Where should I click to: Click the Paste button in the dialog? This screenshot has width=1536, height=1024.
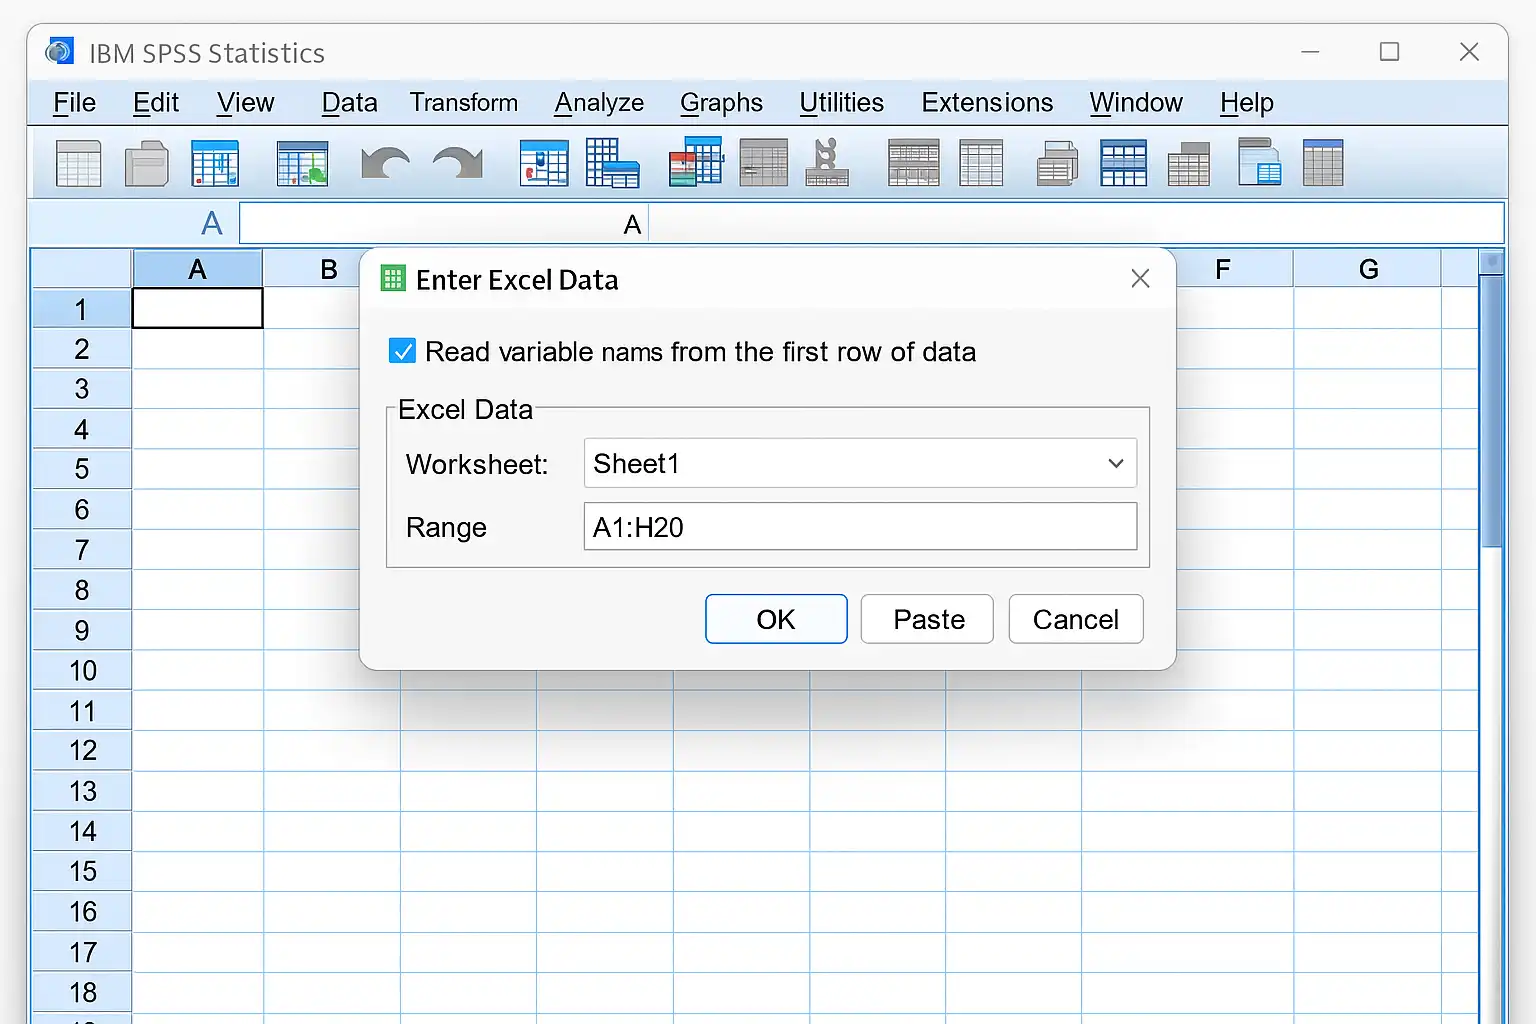pyautogui.click(x=927, y=619)
